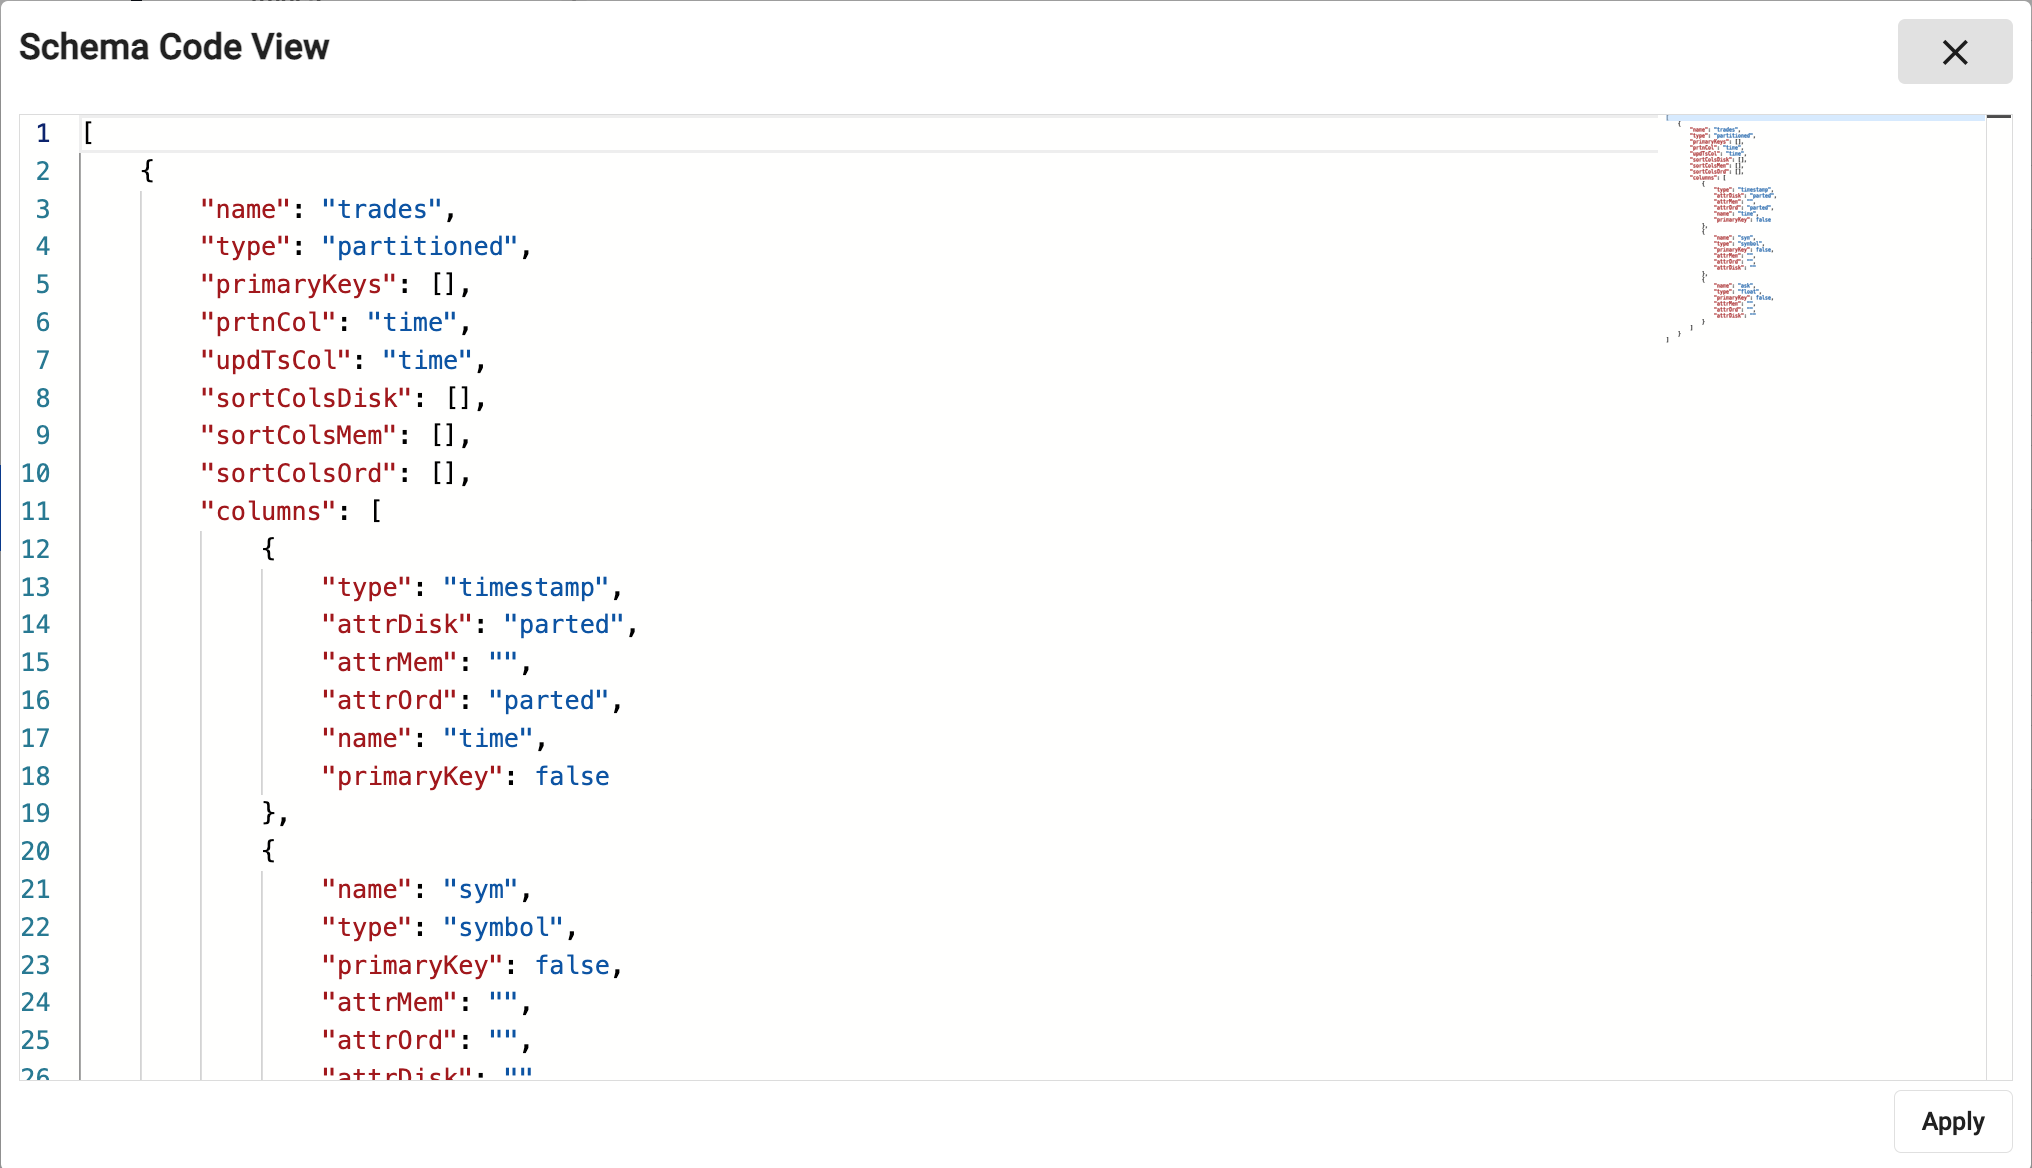Apply the schema changes

(x=1951, y=1121)
